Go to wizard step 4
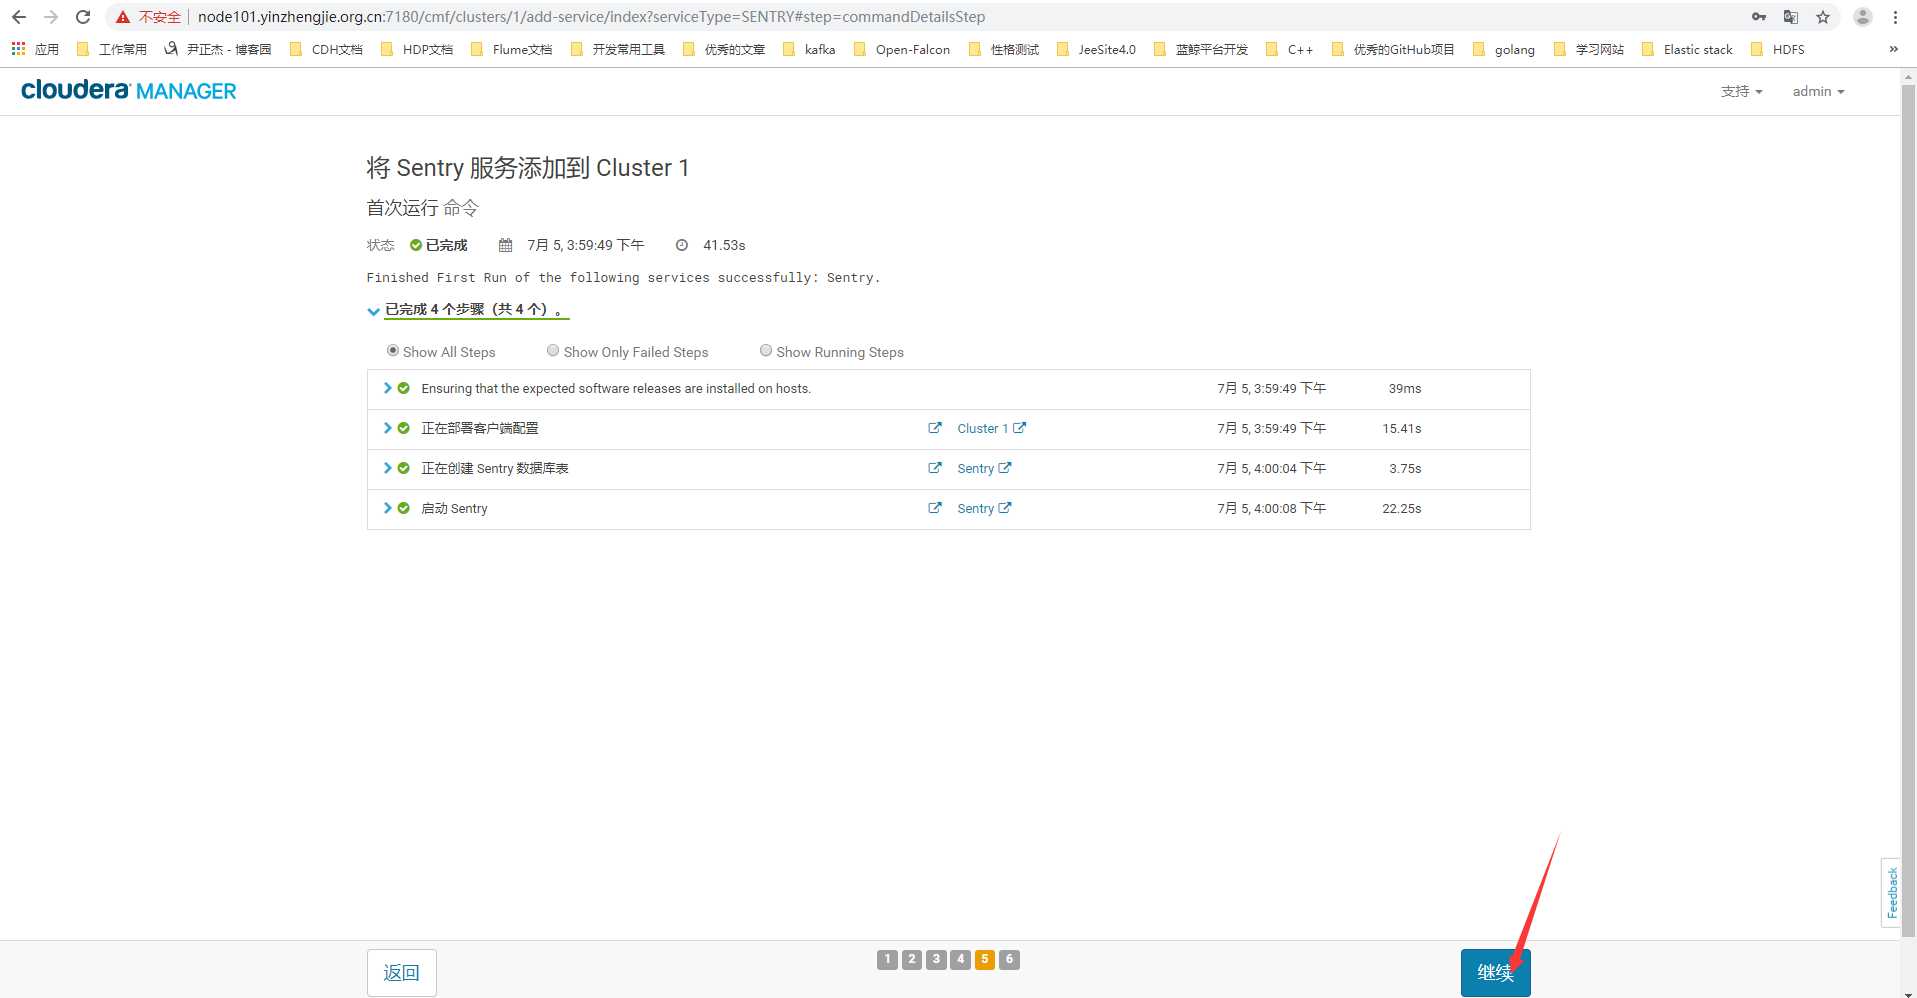 [961, 959]
